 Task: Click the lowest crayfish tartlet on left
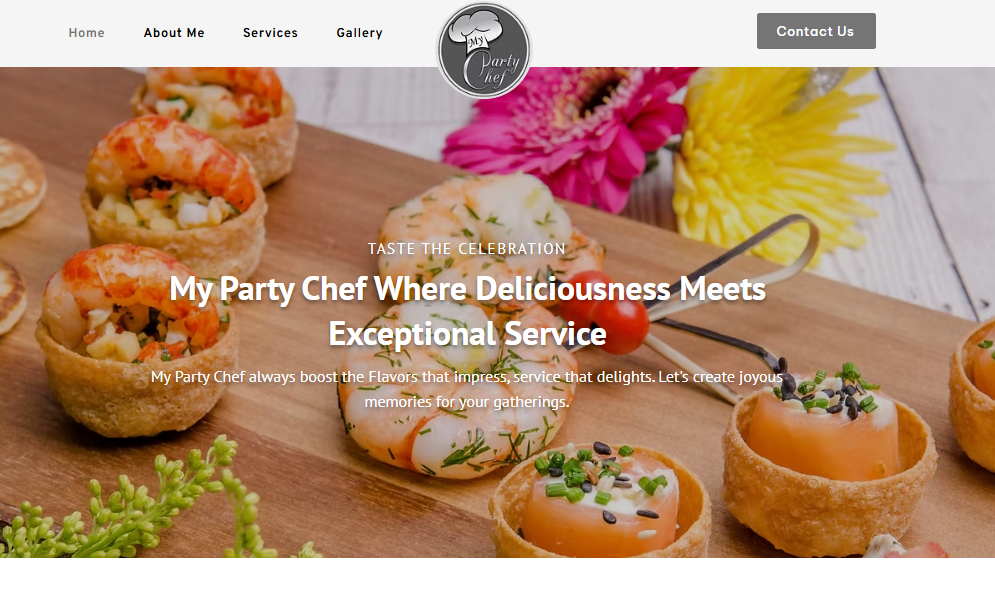[x=136, y=340]
